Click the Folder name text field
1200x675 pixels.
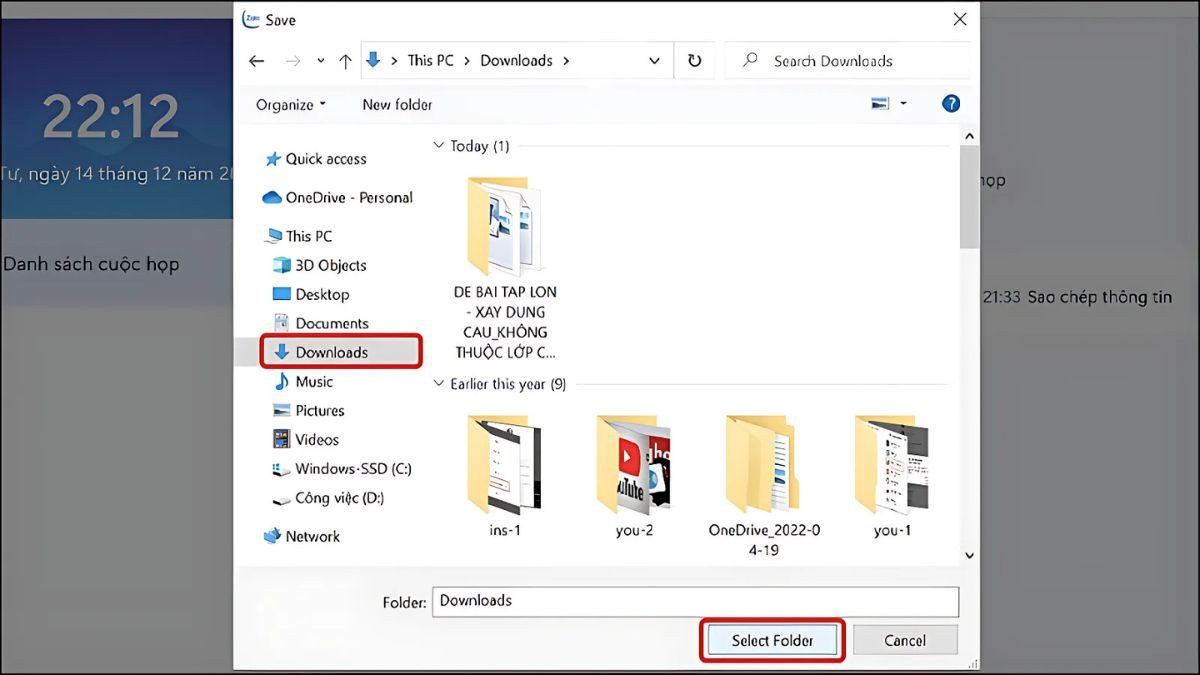click(695, 601)
